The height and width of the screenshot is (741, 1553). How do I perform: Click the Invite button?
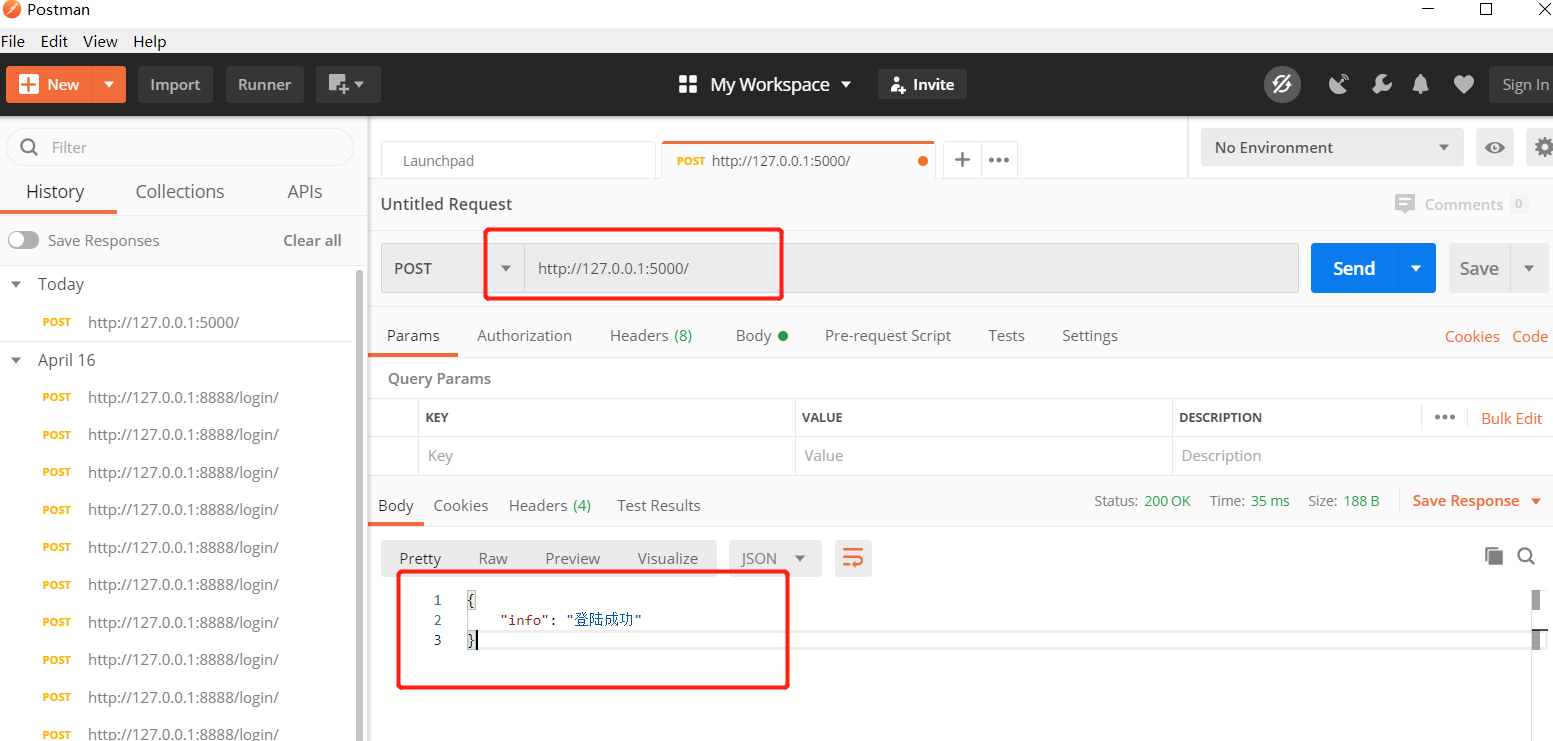tap(922, 85)
